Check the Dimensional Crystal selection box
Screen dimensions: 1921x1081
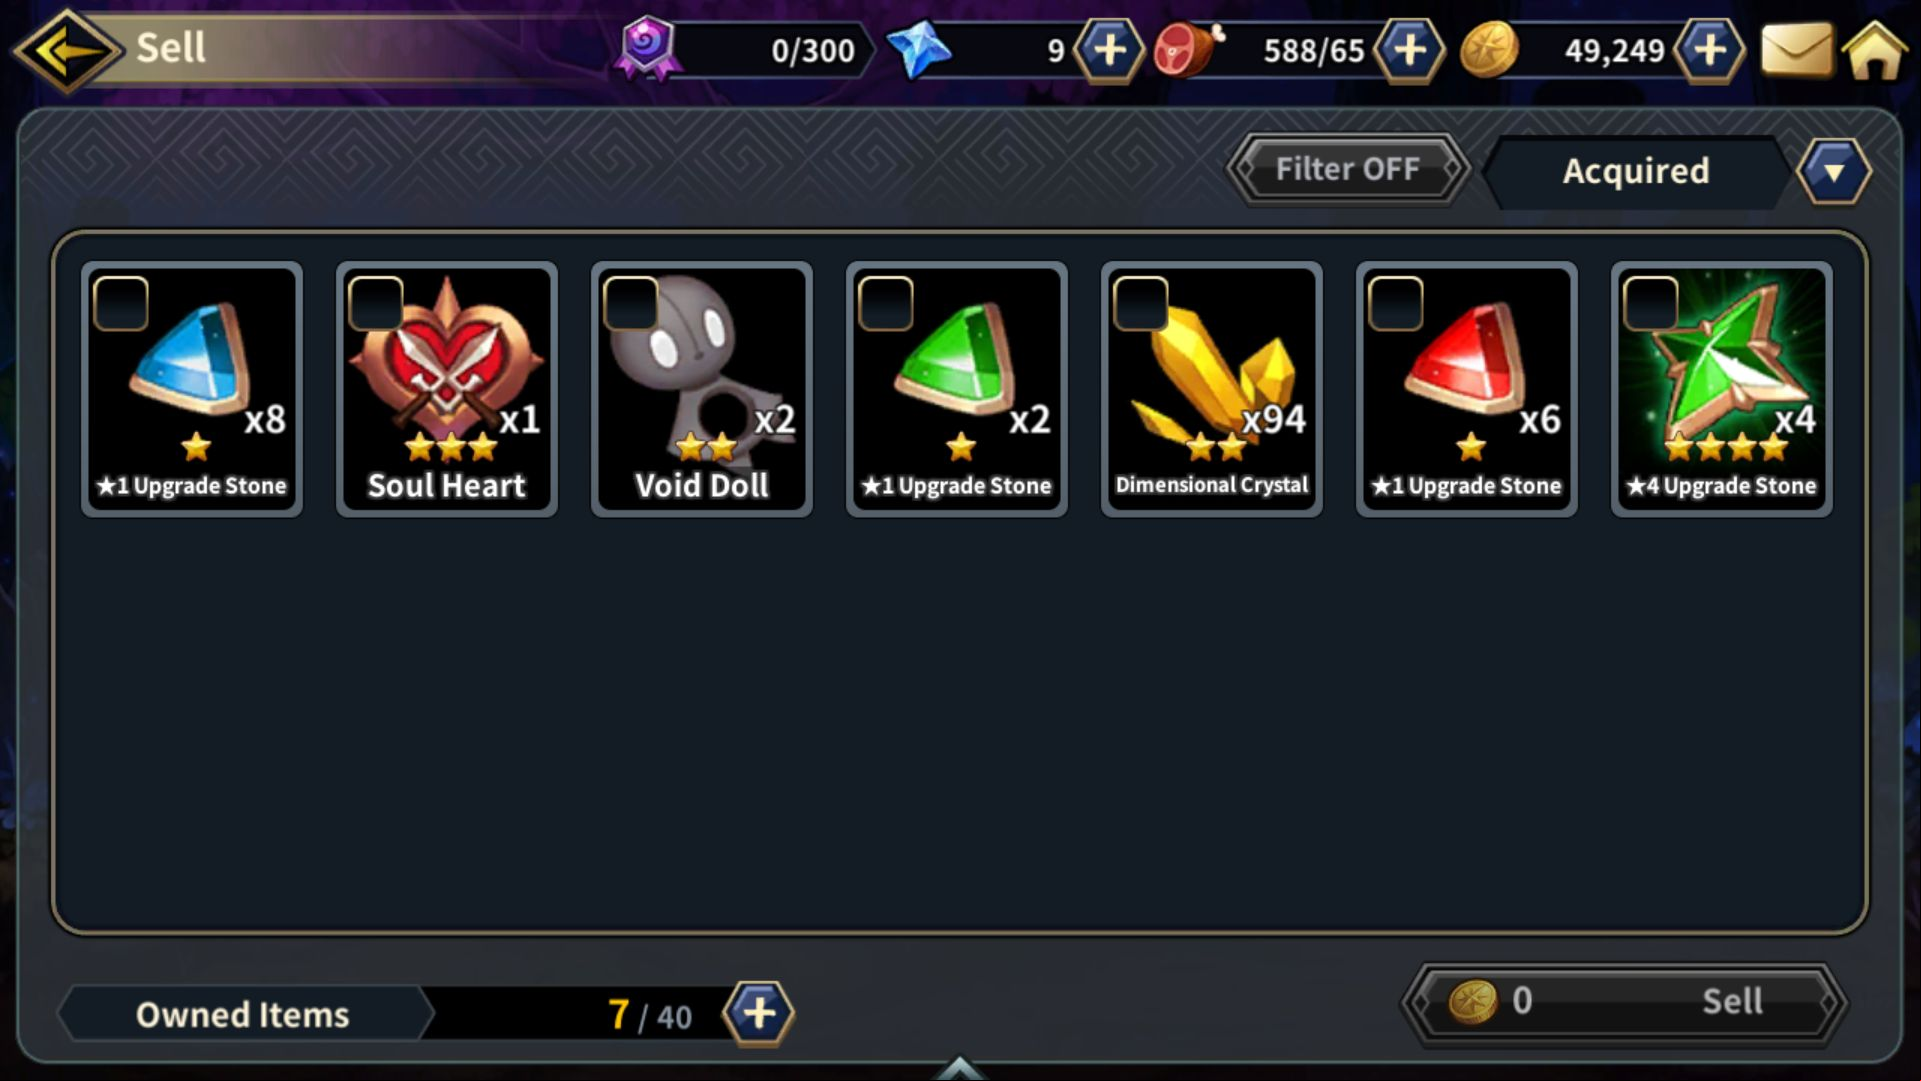click(1141, 304)
